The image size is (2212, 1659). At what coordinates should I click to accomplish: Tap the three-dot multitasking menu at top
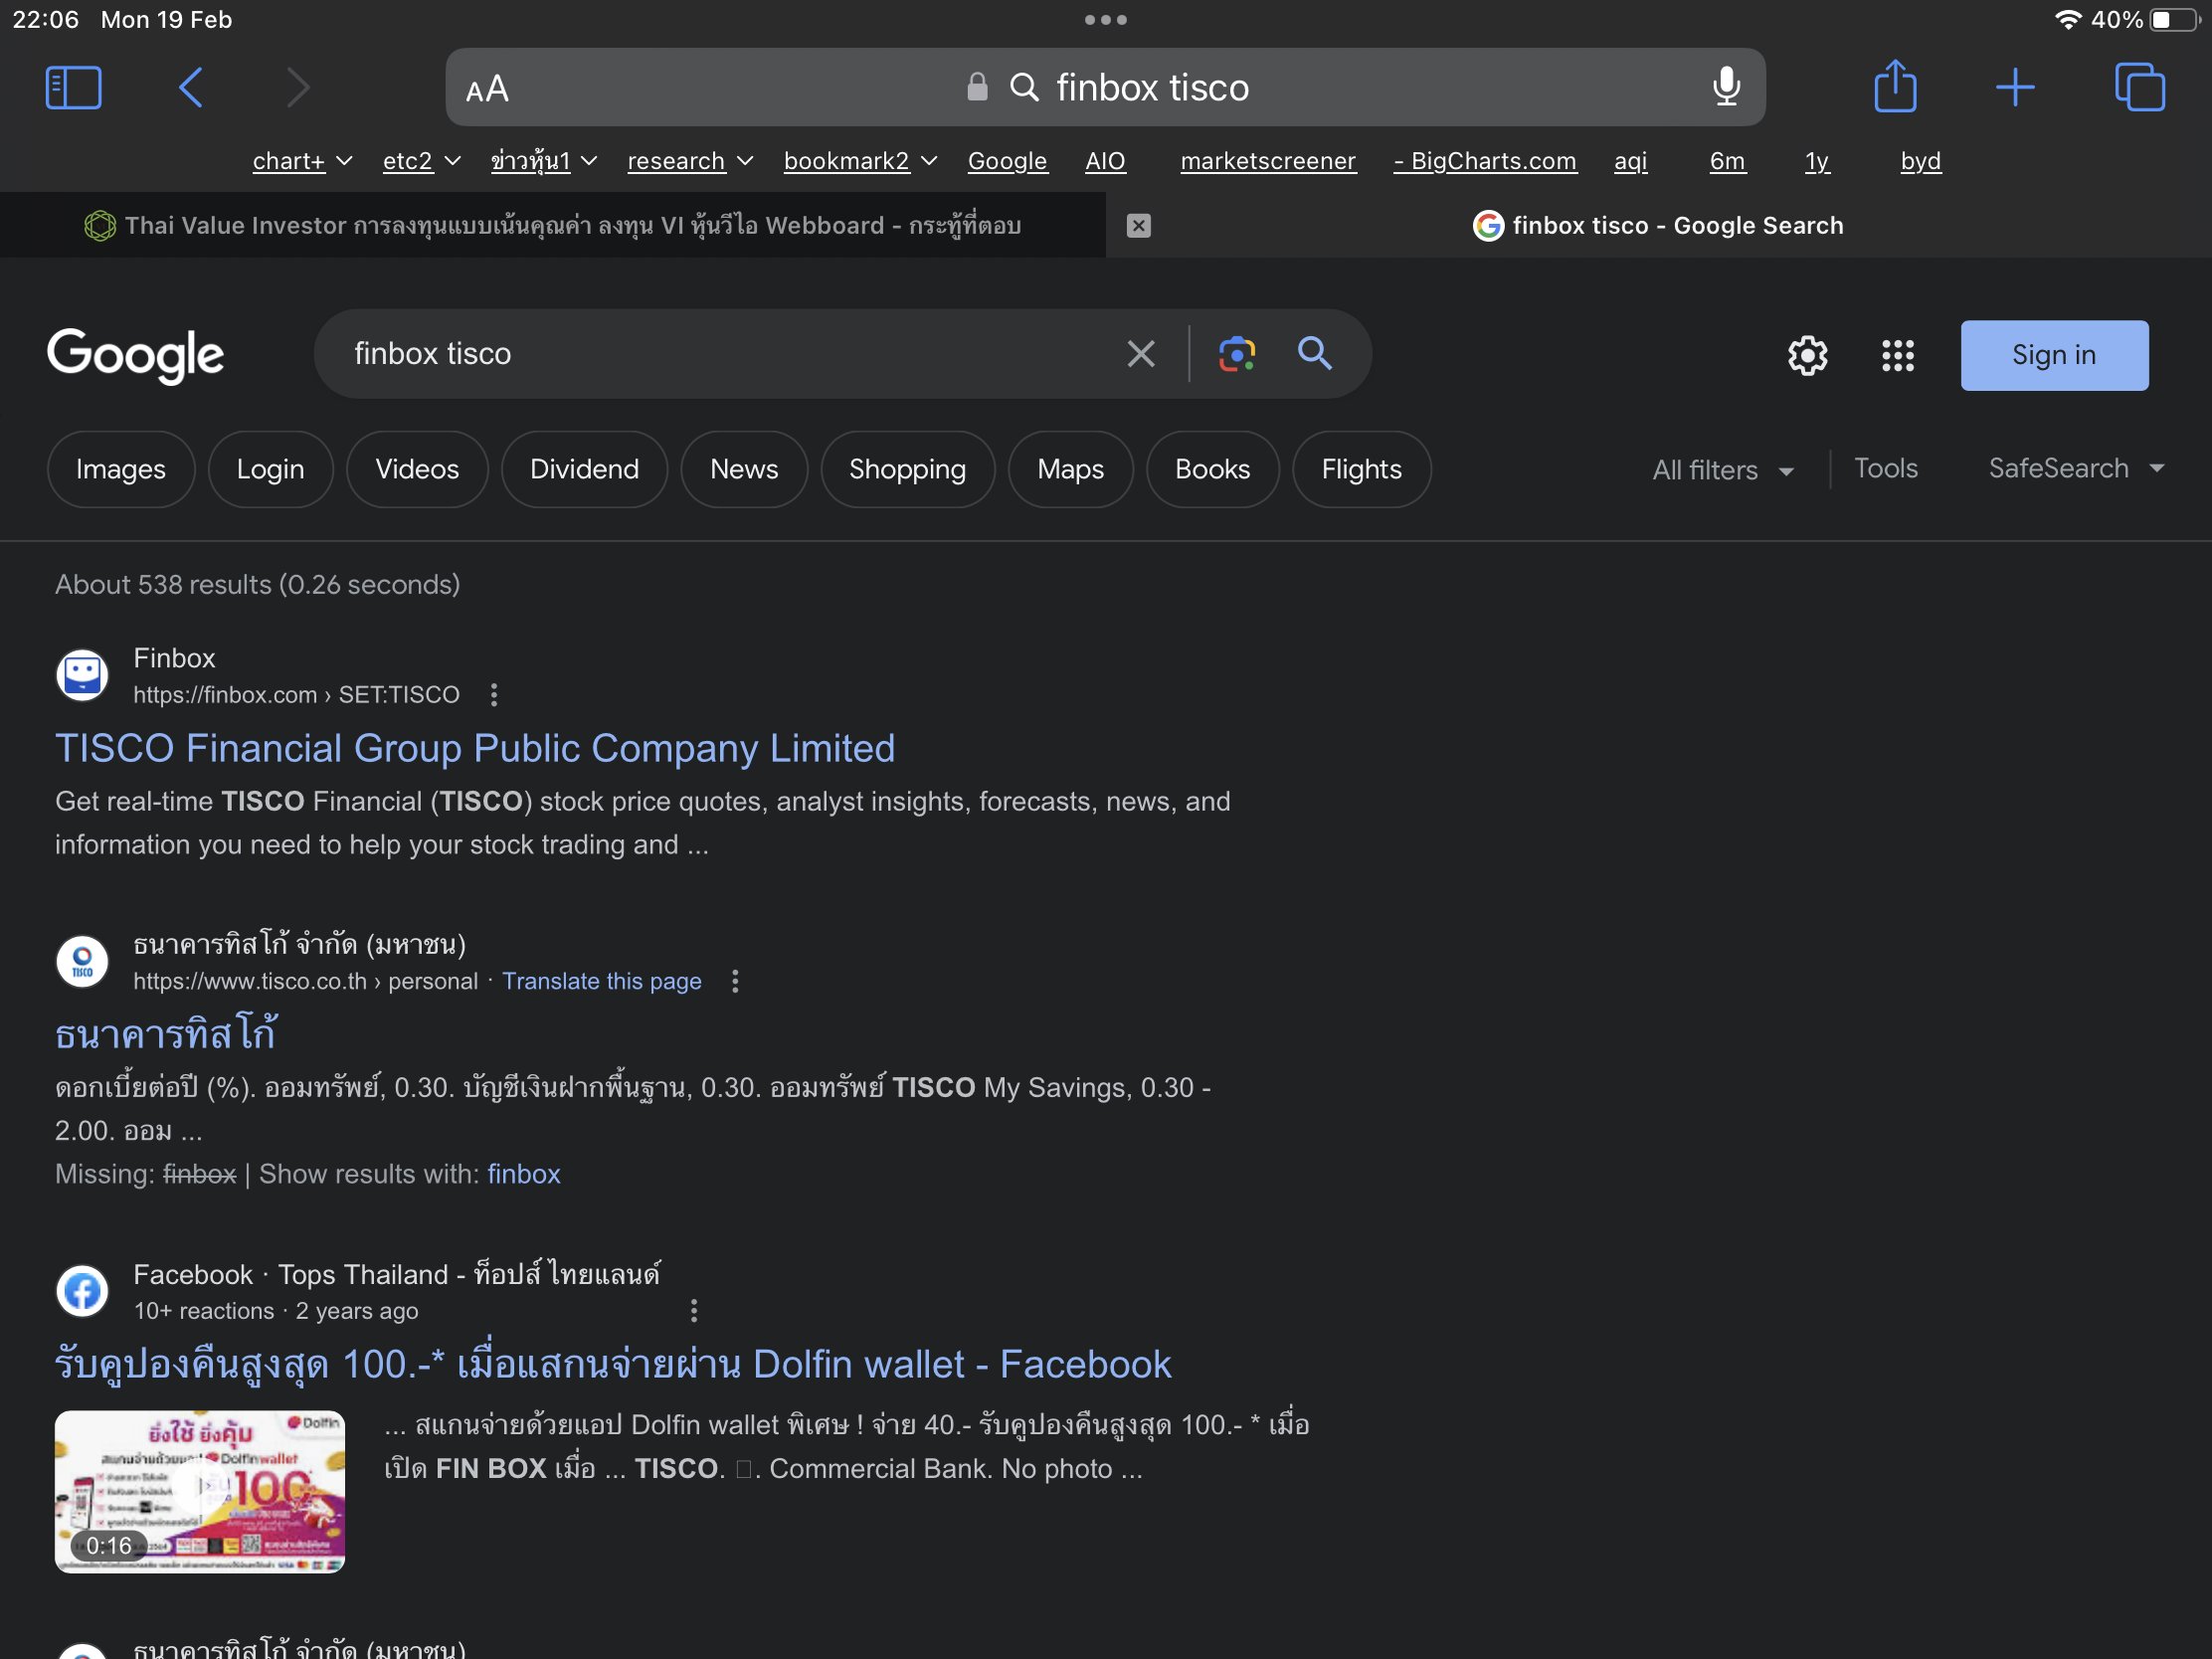[1106, 19]
